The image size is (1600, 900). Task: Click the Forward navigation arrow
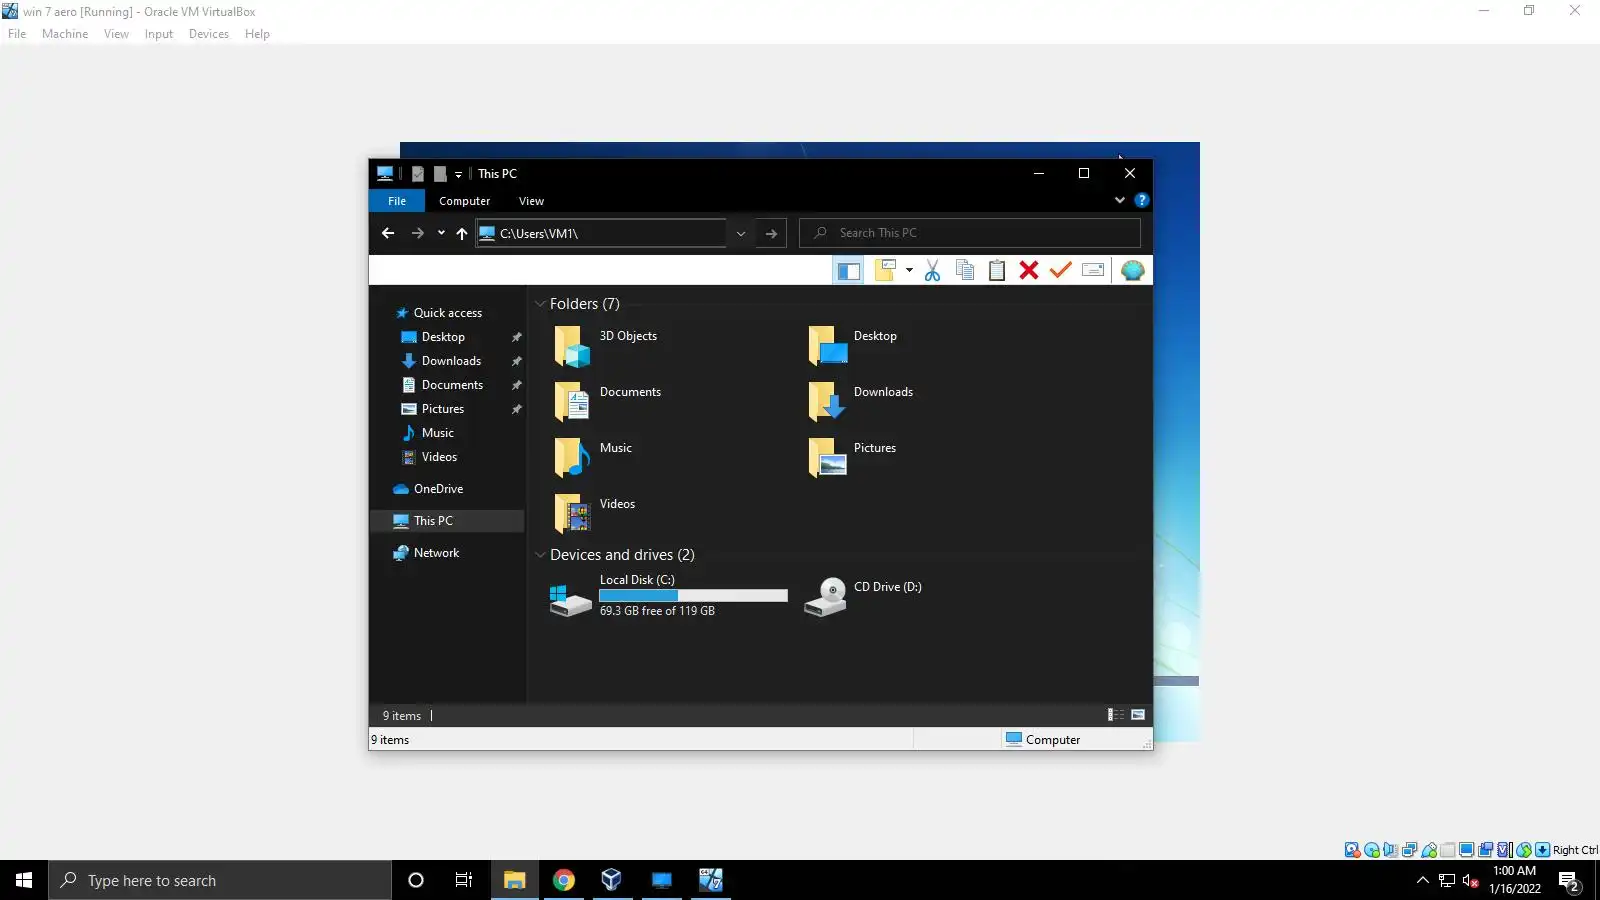tap(418, 233)
